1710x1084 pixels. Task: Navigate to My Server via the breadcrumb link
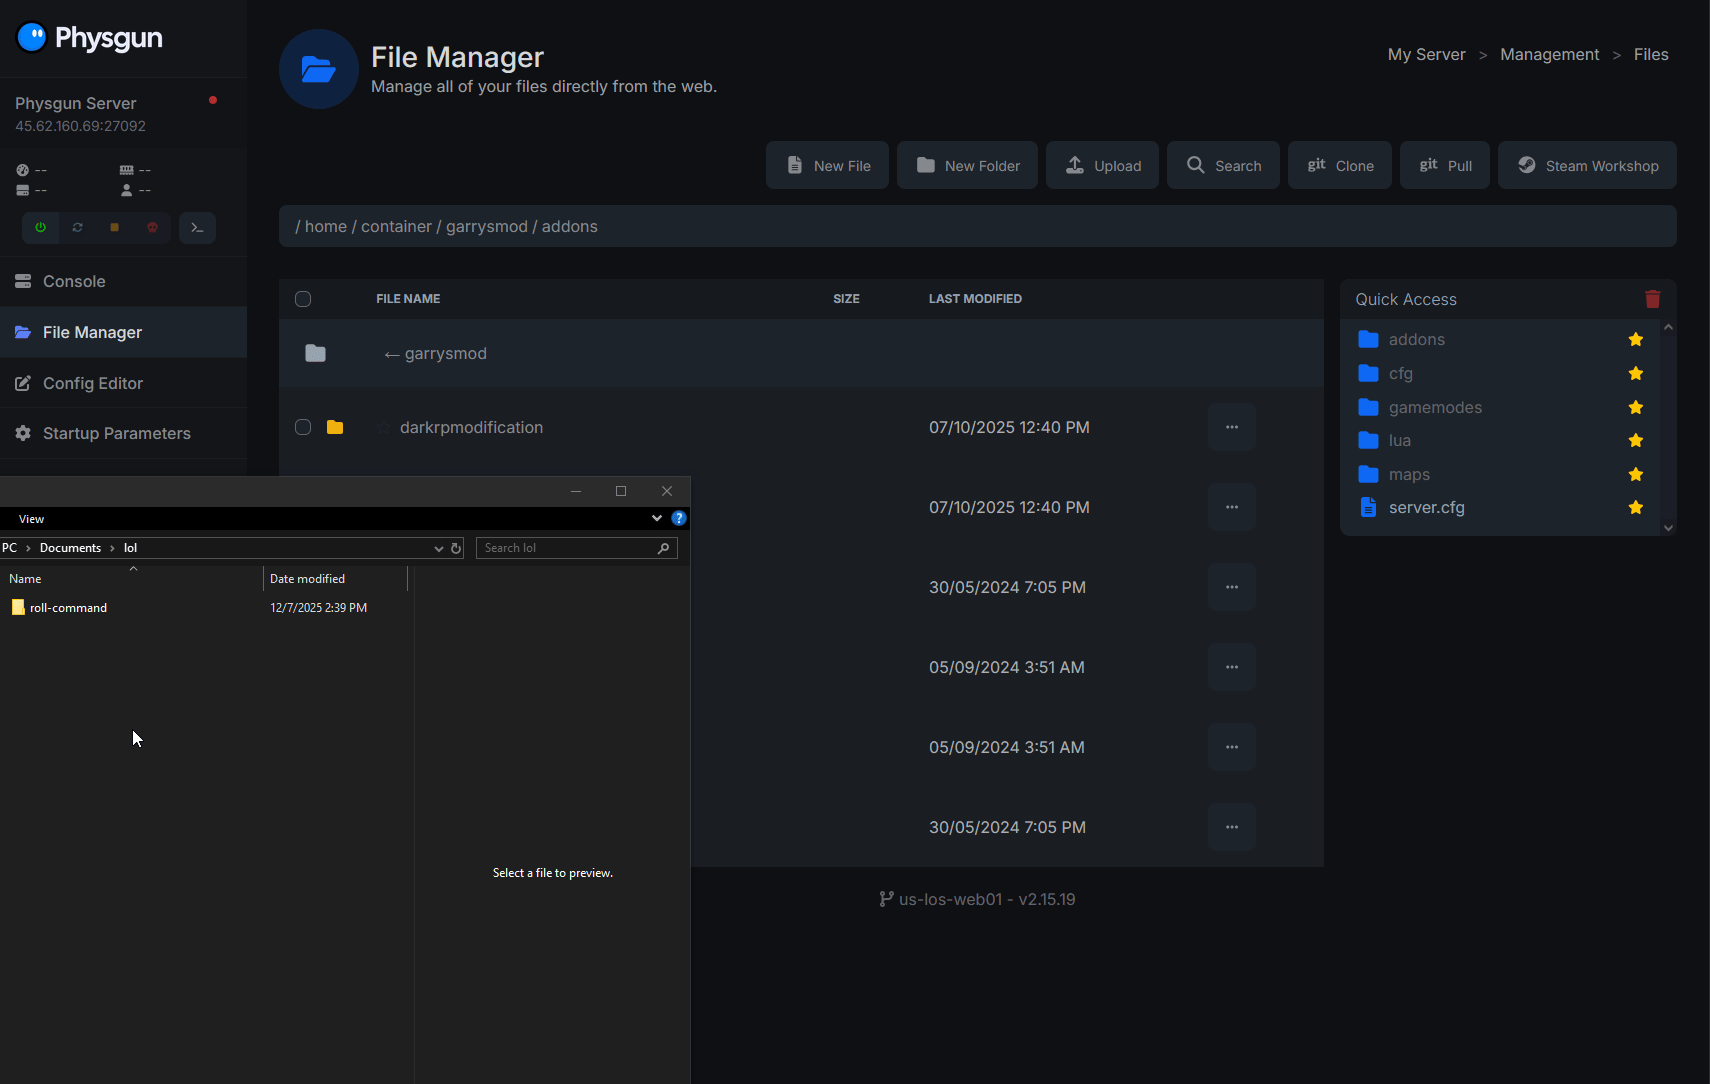pos(1426,54)
